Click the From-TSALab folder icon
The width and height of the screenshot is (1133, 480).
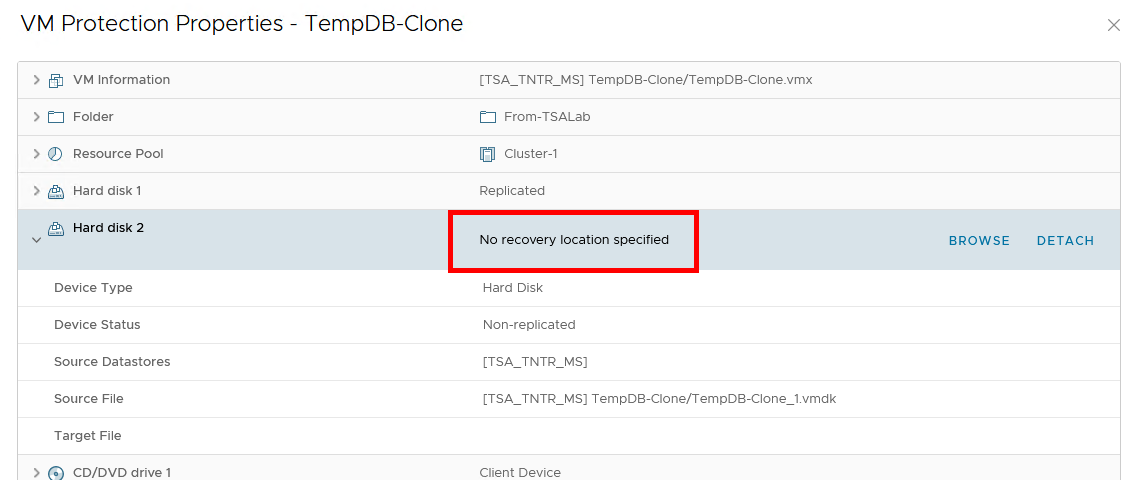488,117
